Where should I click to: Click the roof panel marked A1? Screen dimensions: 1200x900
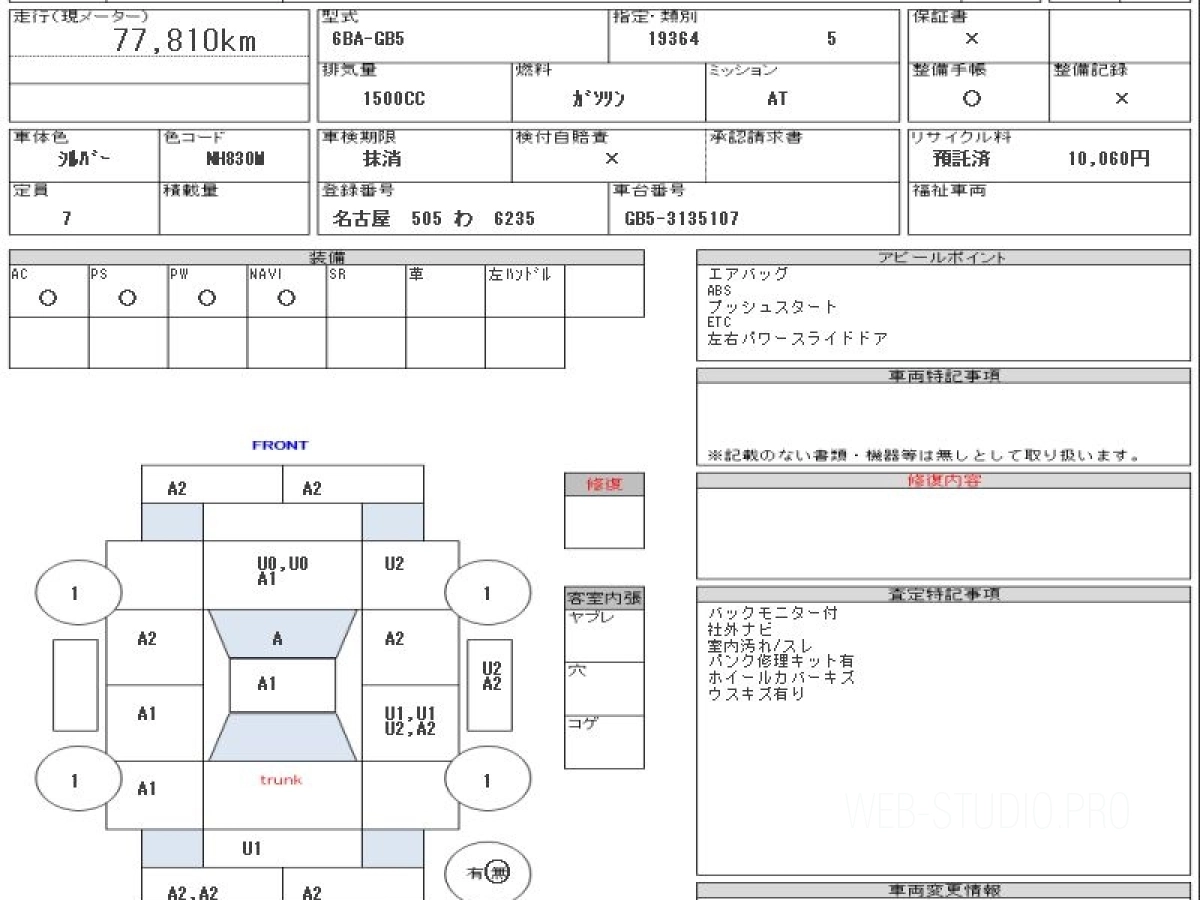pos(282,685)
